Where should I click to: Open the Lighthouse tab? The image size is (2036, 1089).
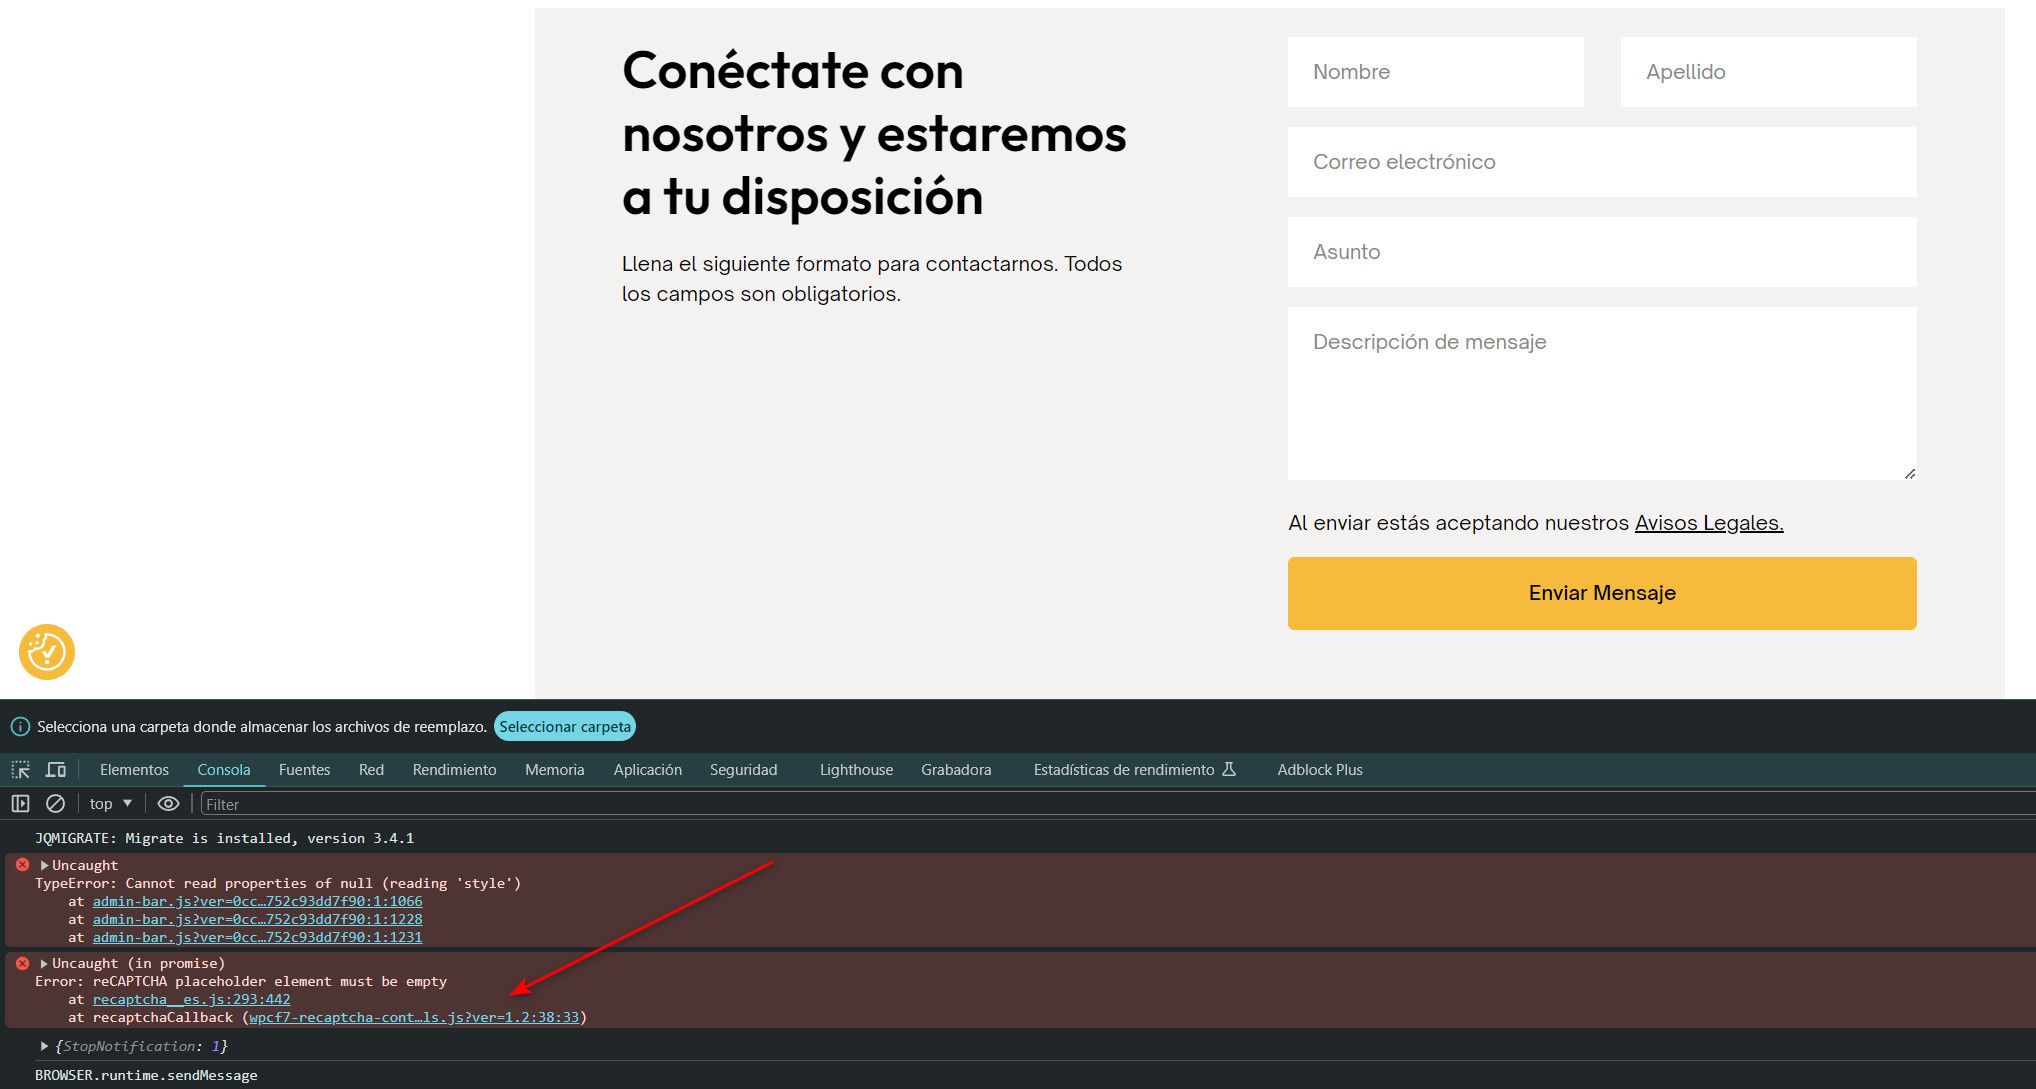(856, 770)
